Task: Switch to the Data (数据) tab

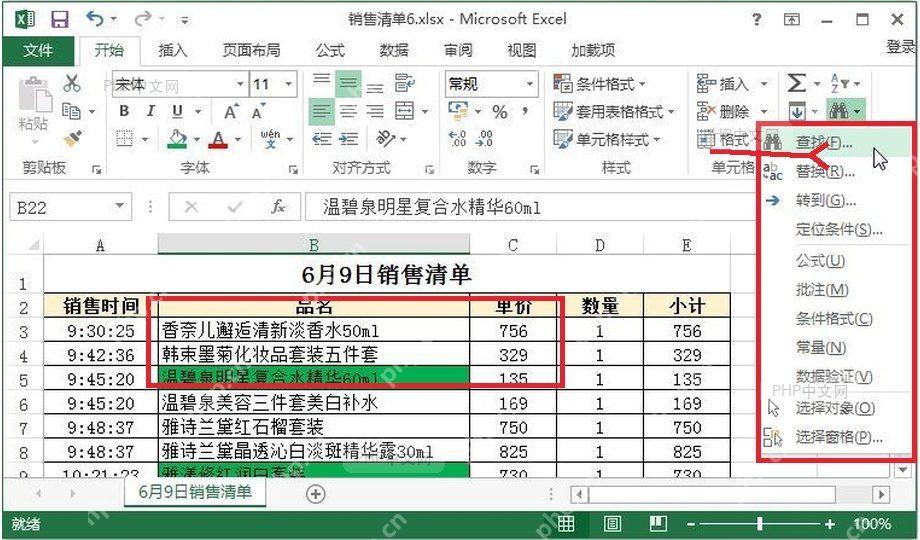Action: coord(394,50)
